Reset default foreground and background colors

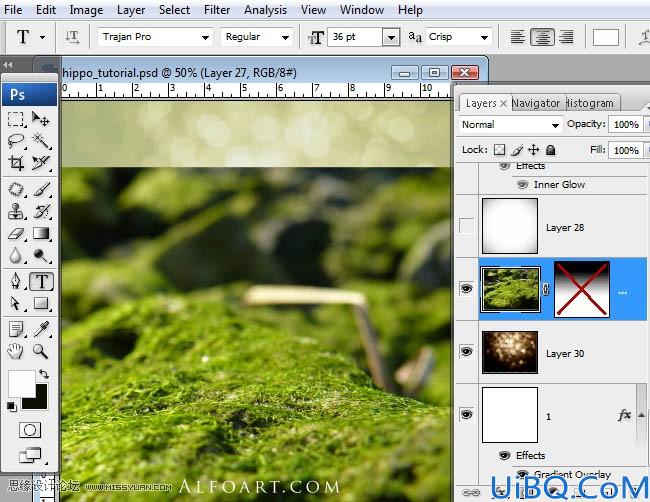[12, 406]
